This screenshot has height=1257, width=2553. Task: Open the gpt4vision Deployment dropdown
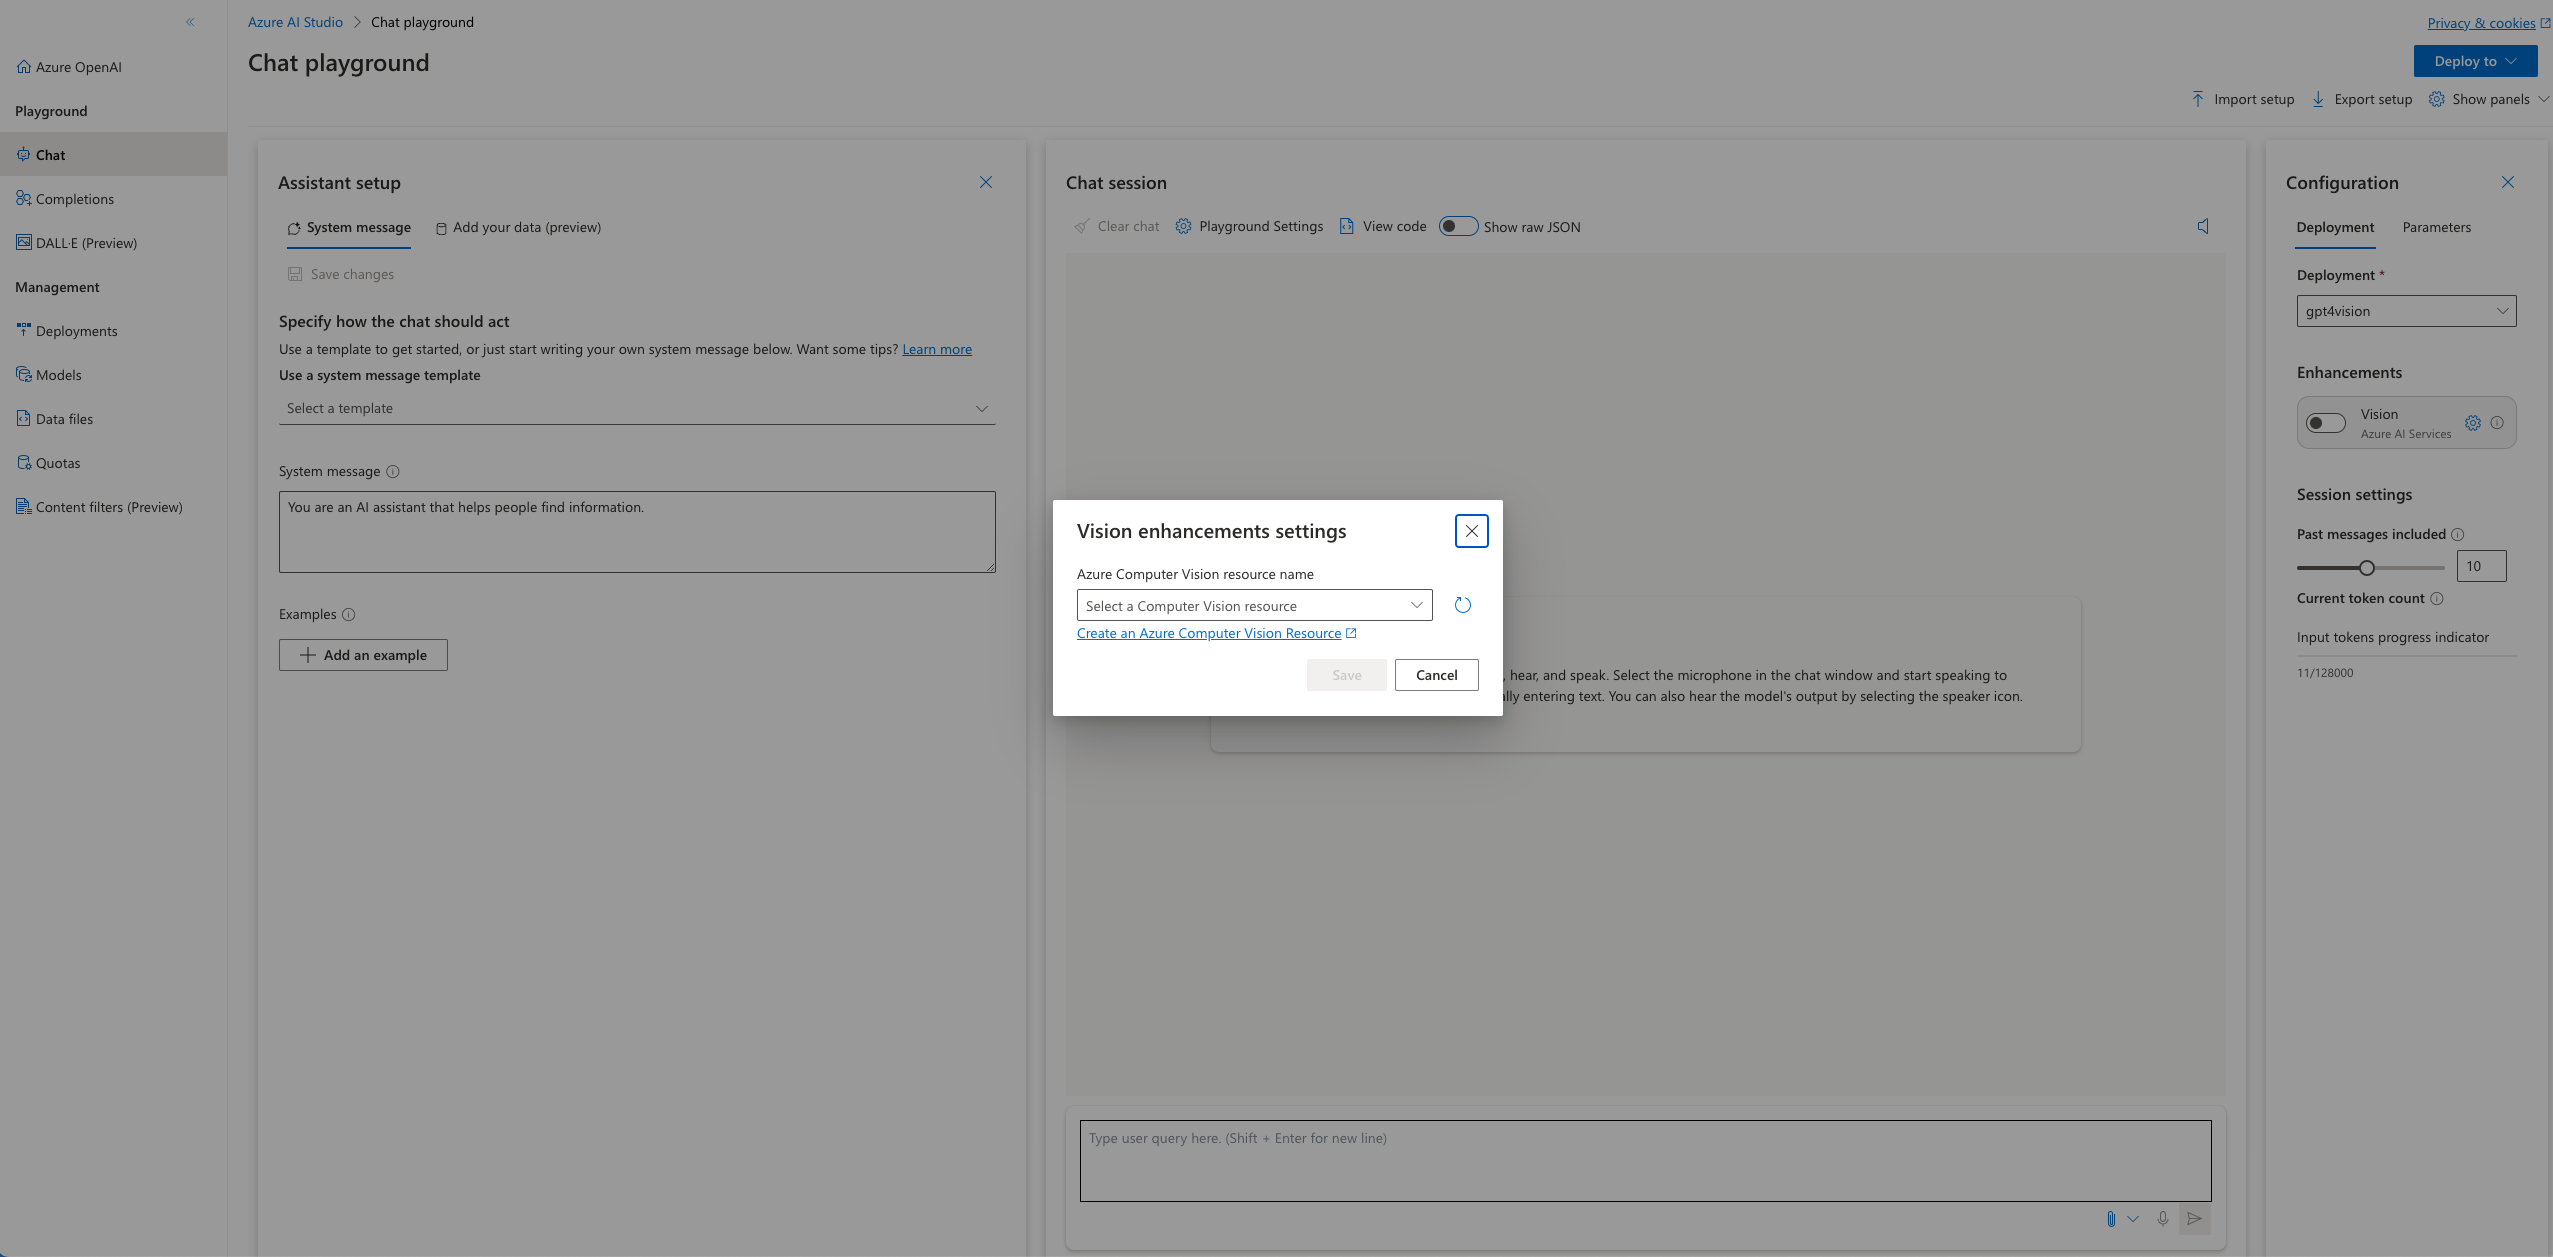pyautogui.click(x=2404, y=310)
